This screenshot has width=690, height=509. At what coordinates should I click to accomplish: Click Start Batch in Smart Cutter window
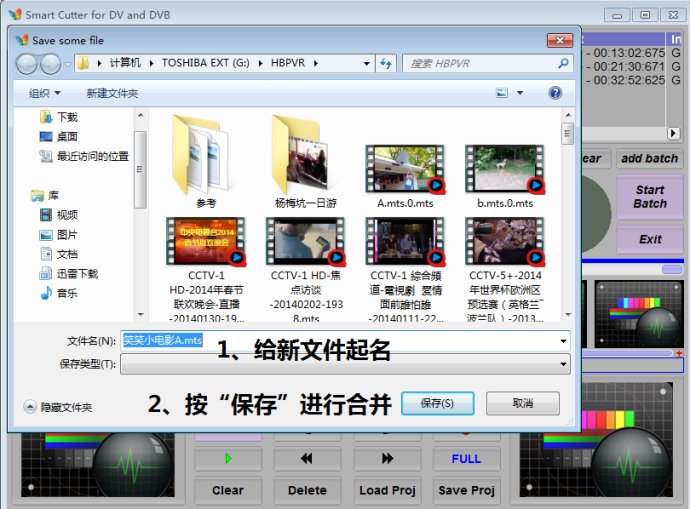[650, 197]
